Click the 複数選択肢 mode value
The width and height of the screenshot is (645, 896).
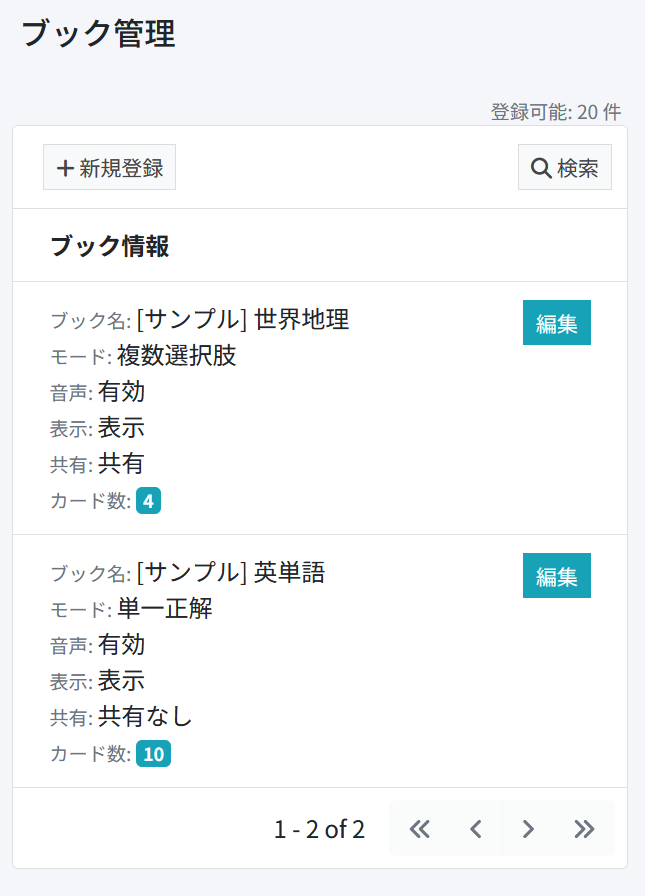coord(177,355)
